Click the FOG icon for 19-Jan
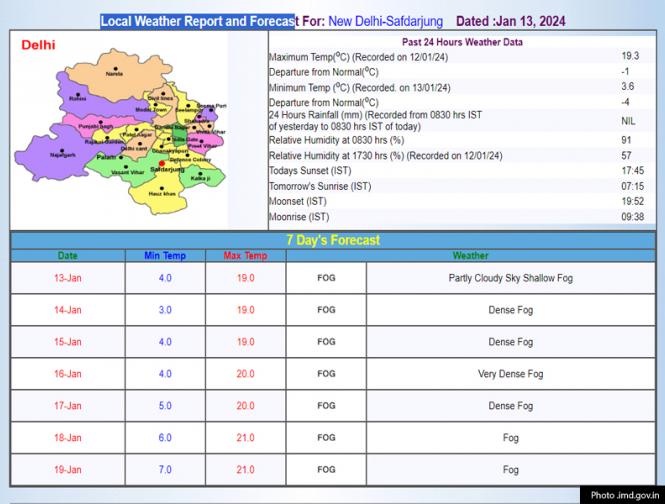This screenshot has width=665, height=504. (326, 470)
